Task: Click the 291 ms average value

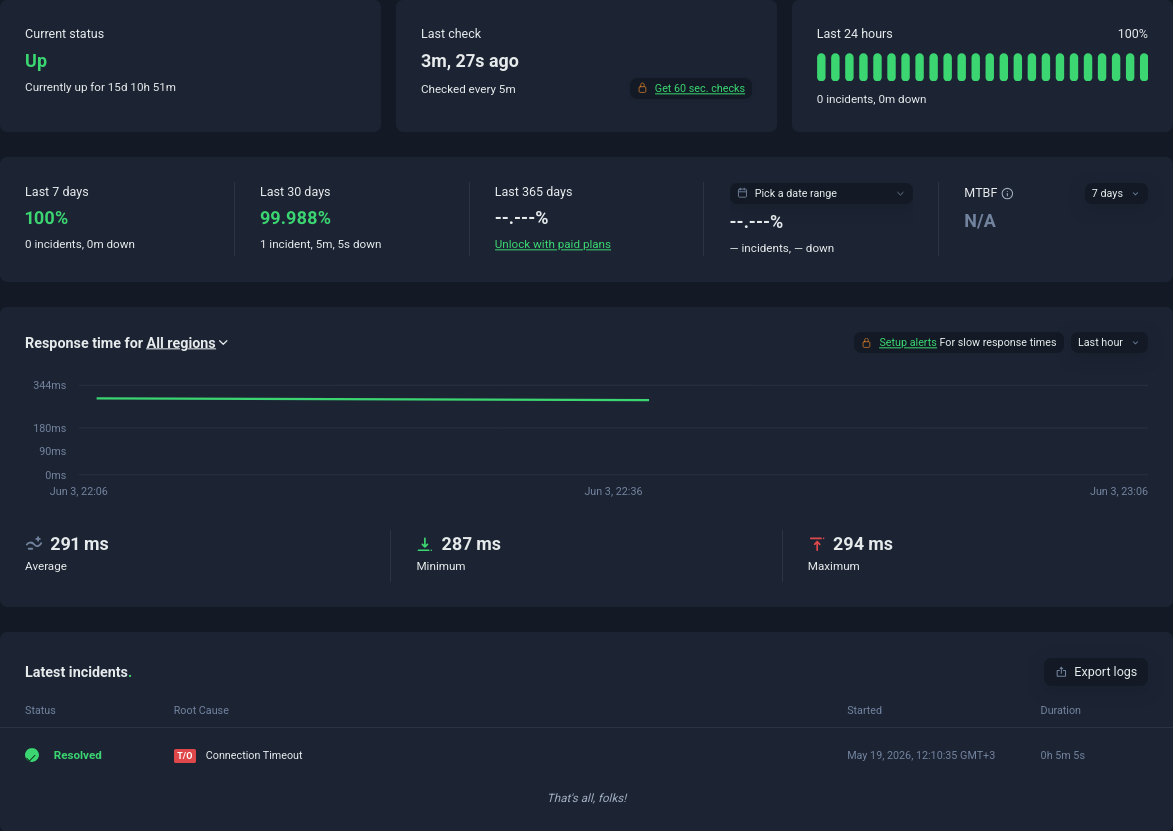Action: click(x=79, y=544)
